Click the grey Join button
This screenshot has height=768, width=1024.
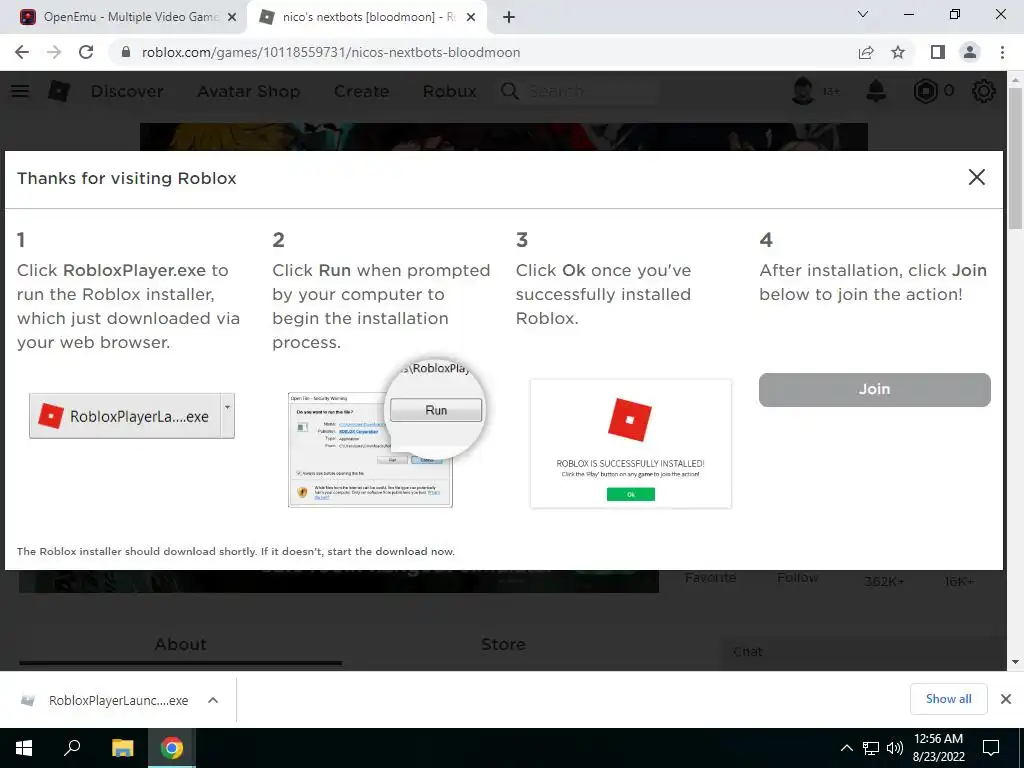(x=874, y=390)
